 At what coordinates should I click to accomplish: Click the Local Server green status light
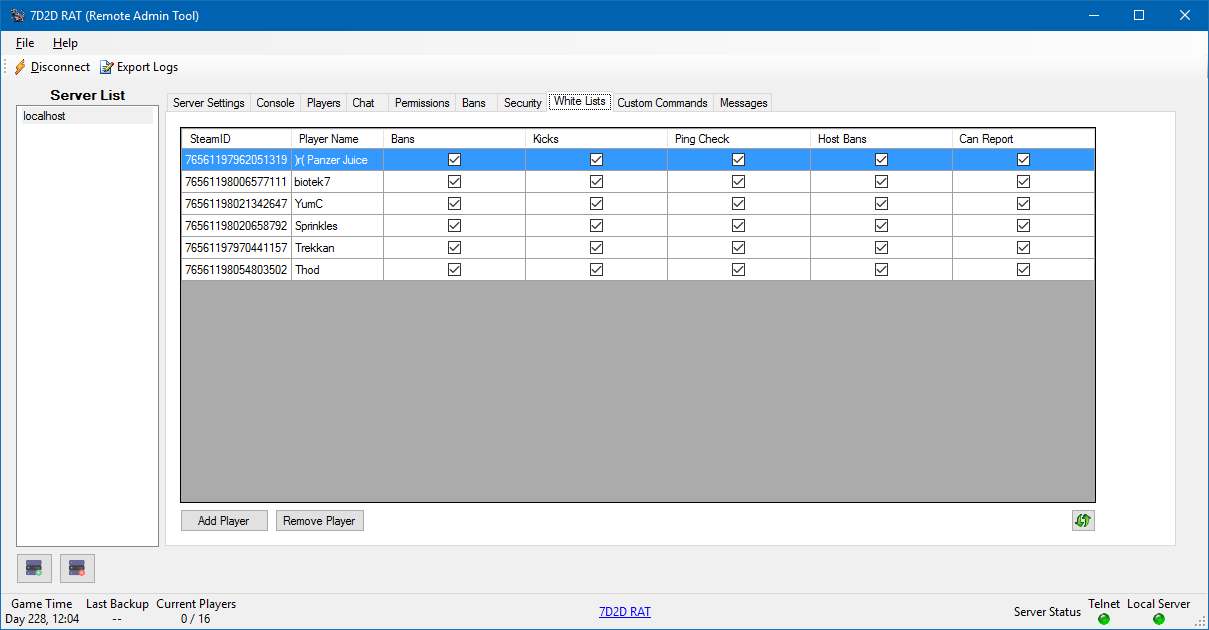(1159, 619)
